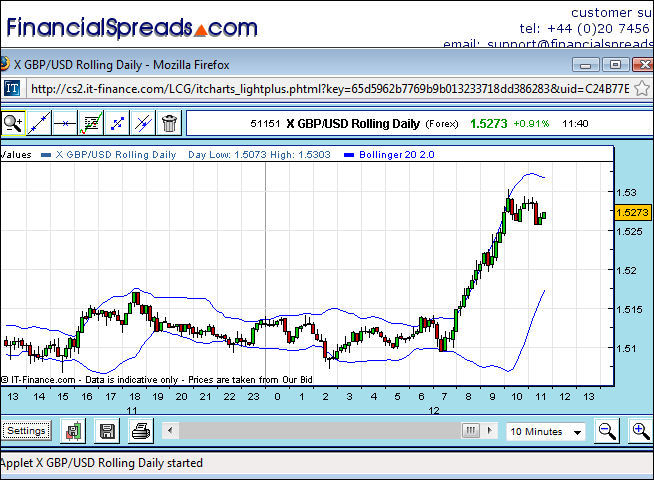Click the +0.91% change value
This screenshot has height=480, width=654.
click(531, 123)
